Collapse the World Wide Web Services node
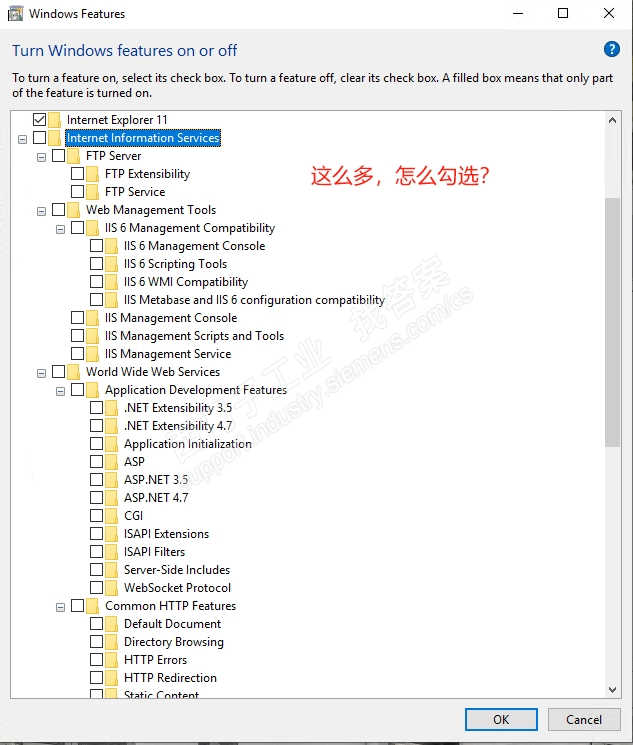 pyautogui.click(x=41, y=373)
